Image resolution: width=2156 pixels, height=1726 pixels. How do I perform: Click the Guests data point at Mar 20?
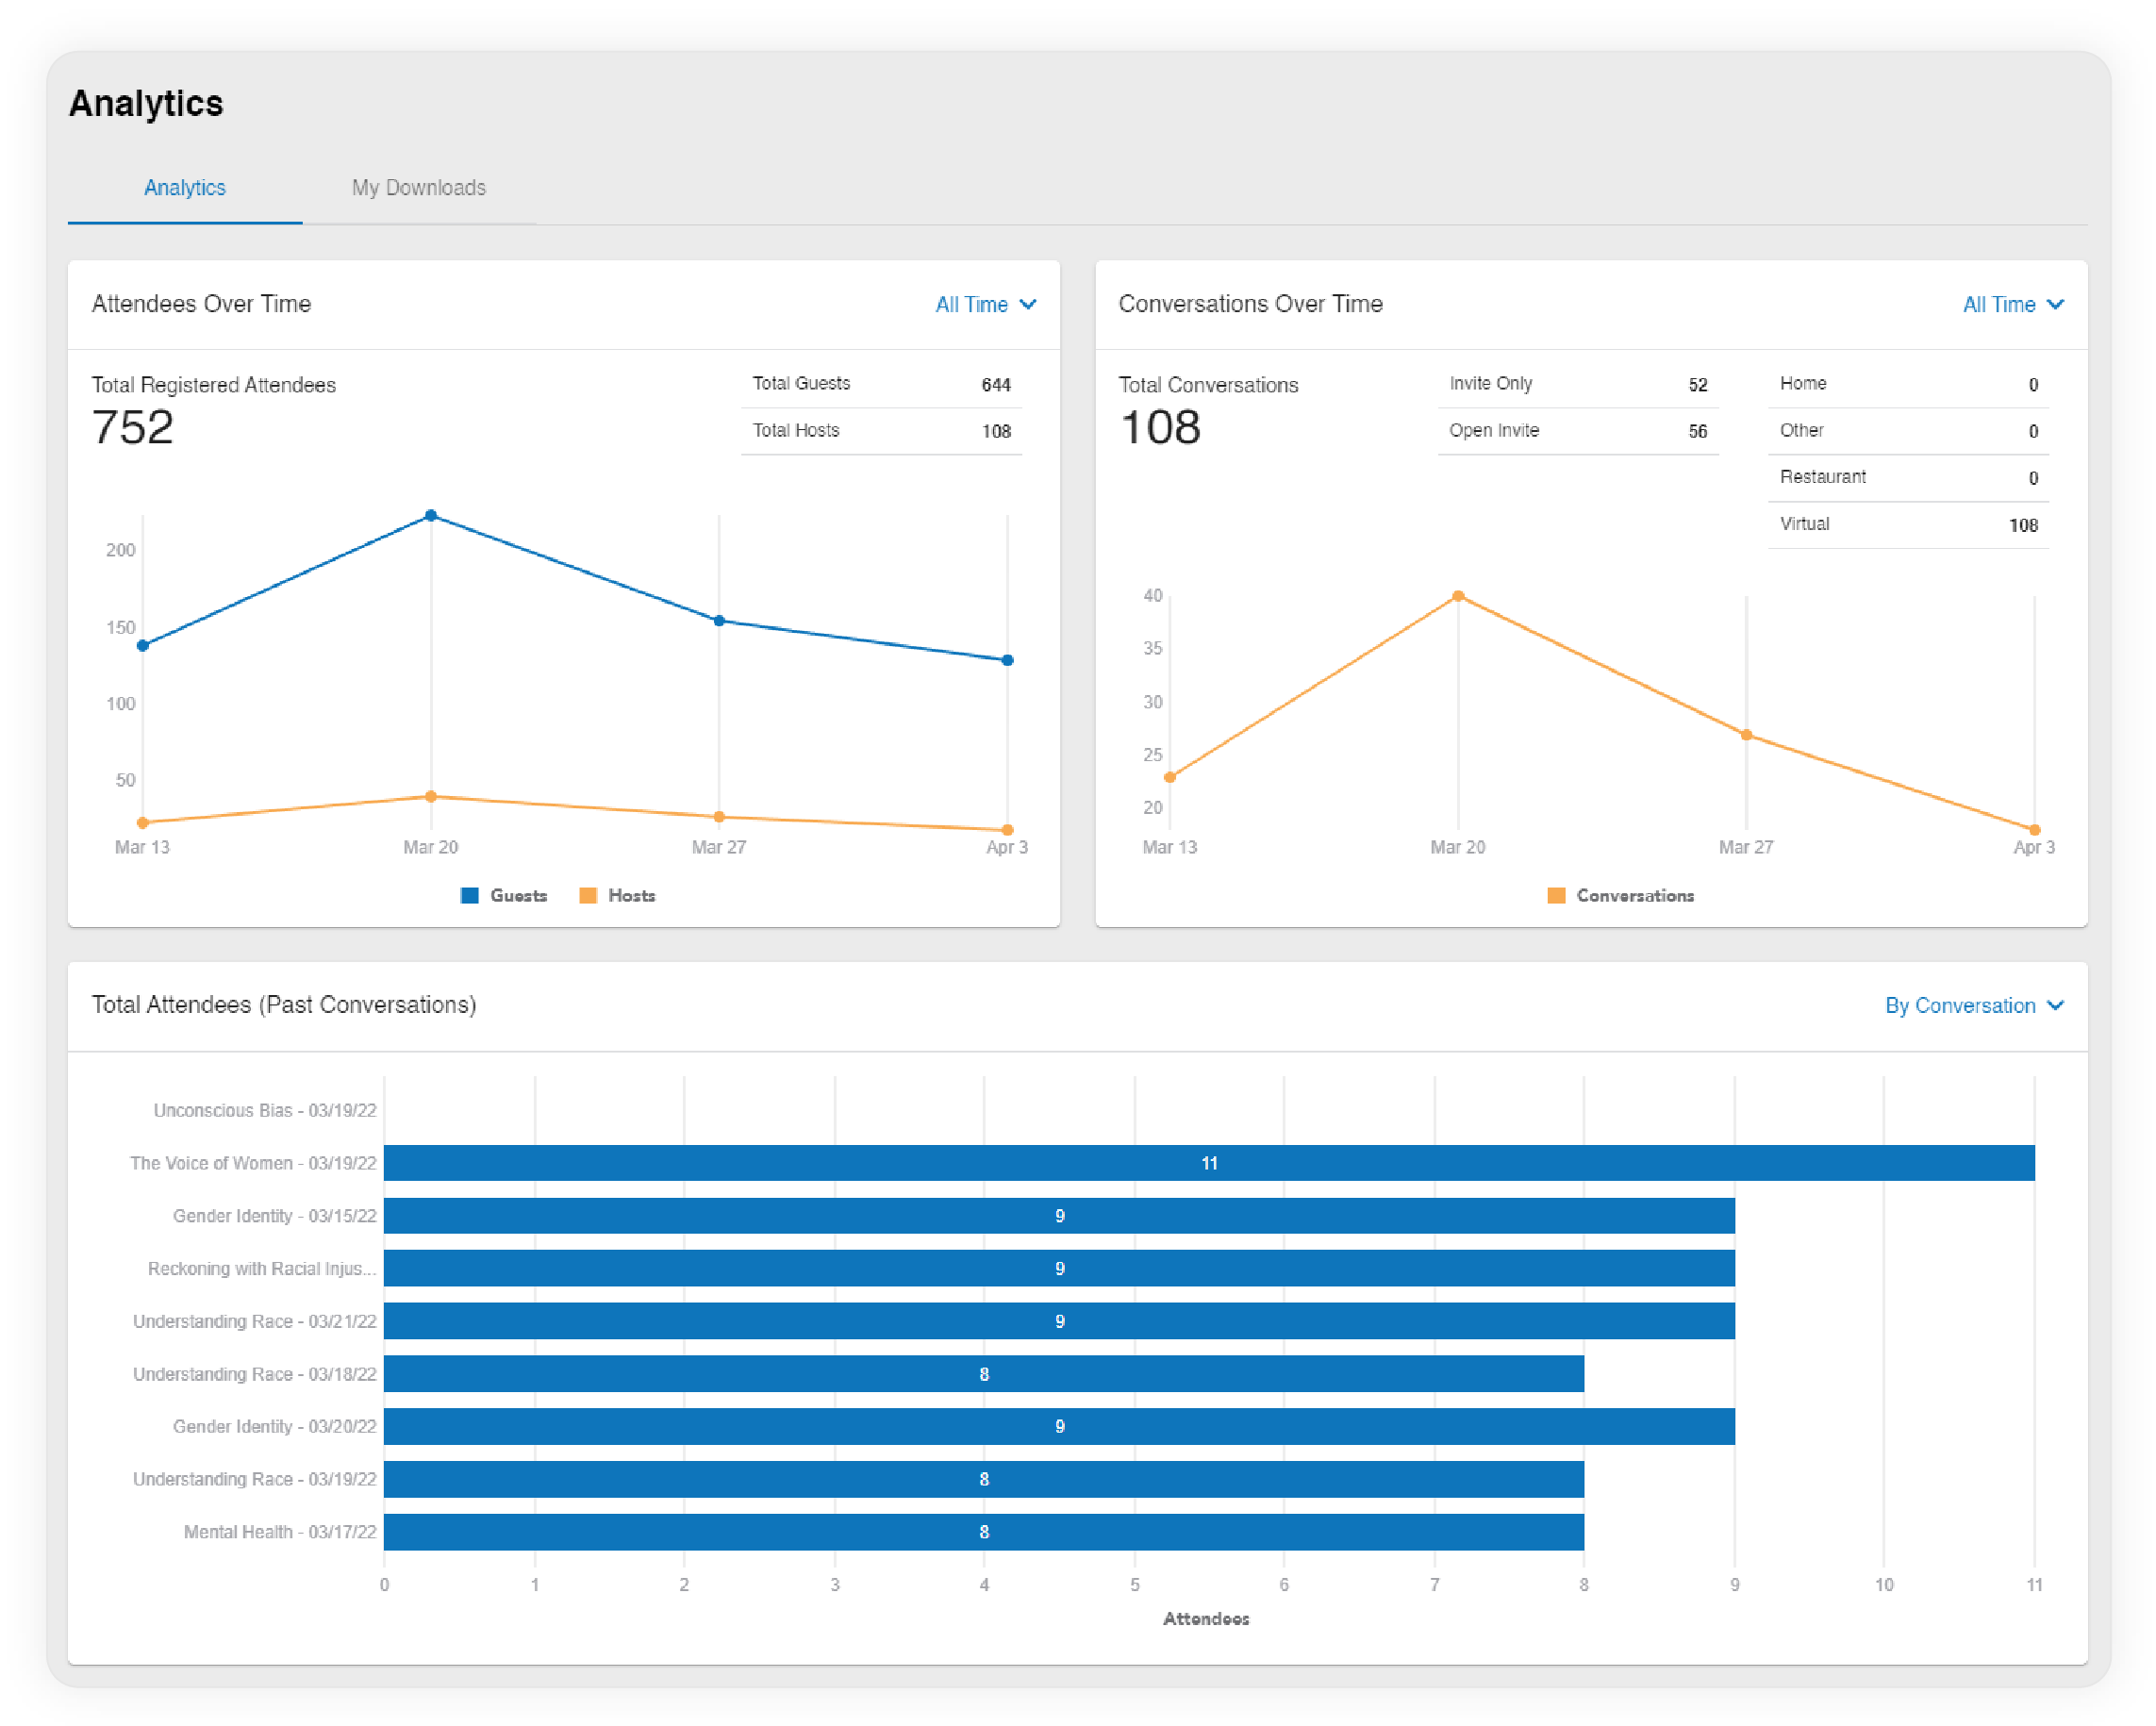[431, 516]
